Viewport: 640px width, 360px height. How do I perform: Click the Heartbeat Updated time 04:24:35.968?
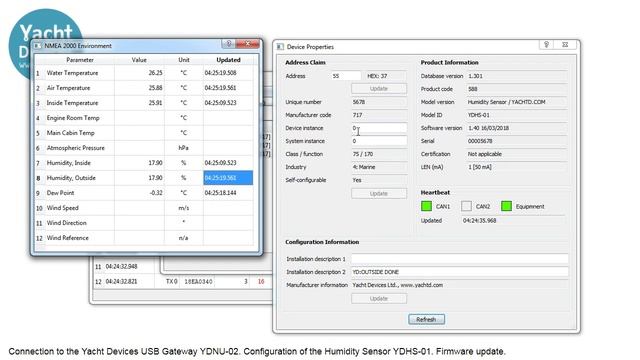479,220
